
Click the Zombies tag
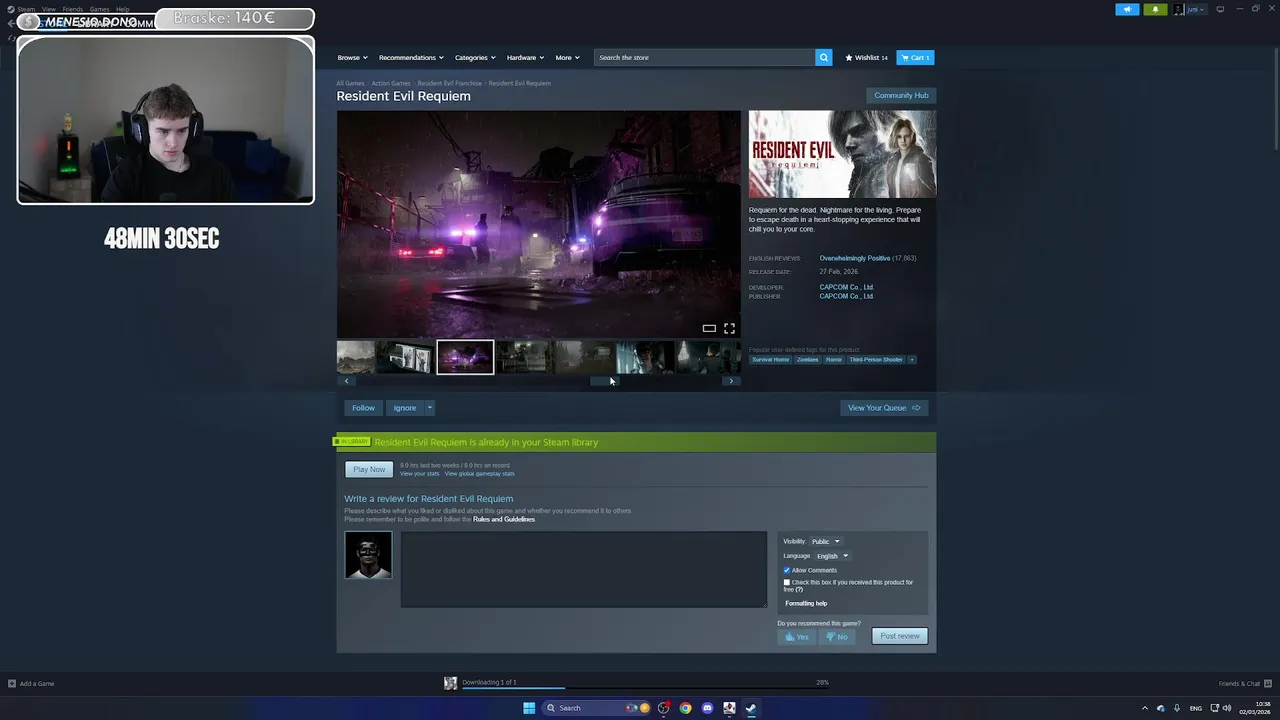[x=808, y=359]
